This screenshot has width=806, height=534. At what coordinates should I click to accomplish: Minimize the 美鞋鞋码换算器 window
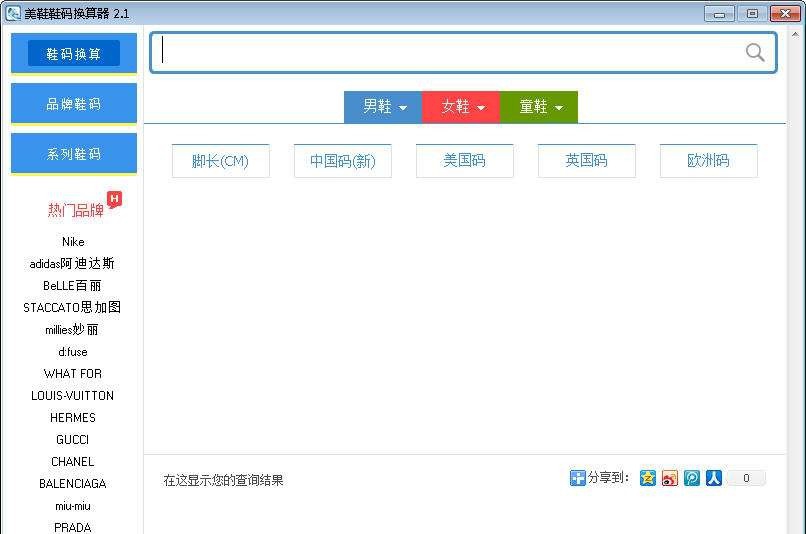pyautogui.click(x=719, y=14)
